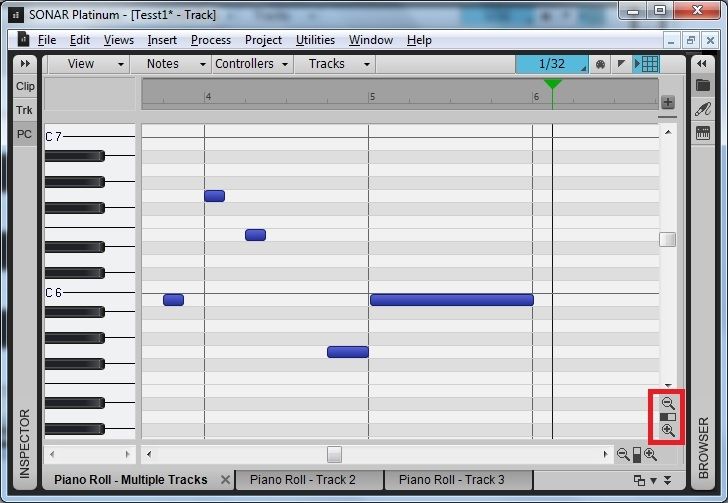Click the horizontal zoom out magnifier
Image resolution: width=728 pixels, height=503 pixels.
point(623,455)
